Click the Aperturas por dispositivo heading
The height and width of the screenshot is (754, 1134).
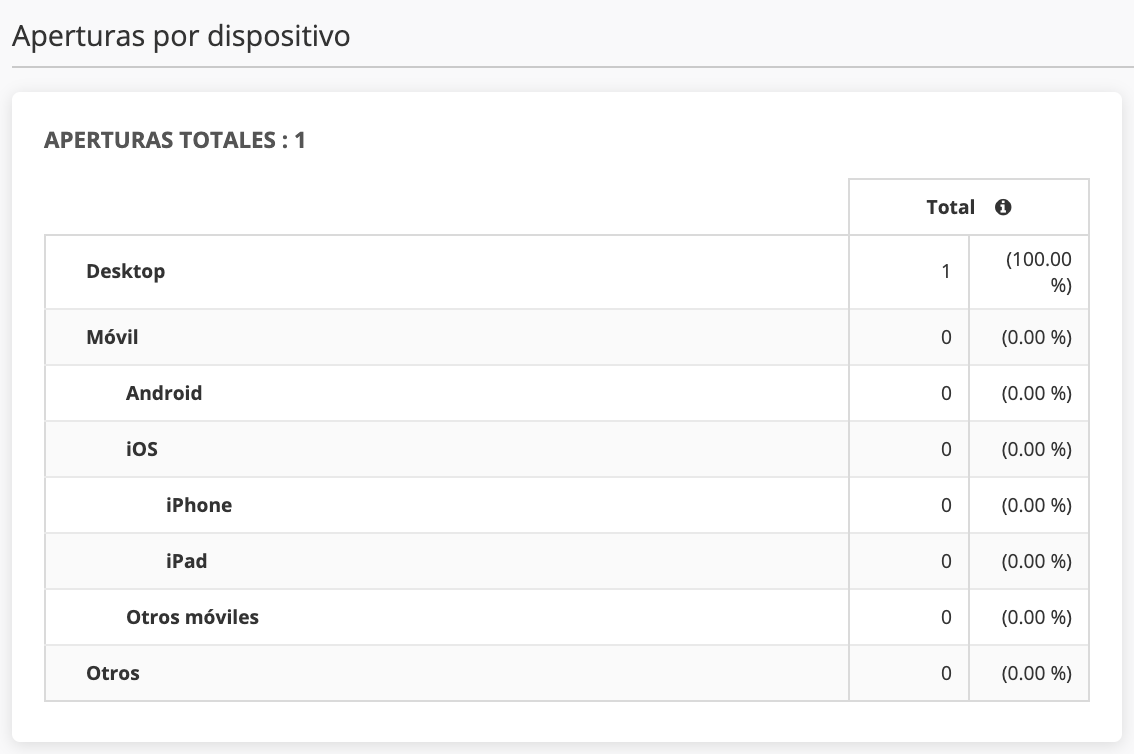[x=181, y=36]
